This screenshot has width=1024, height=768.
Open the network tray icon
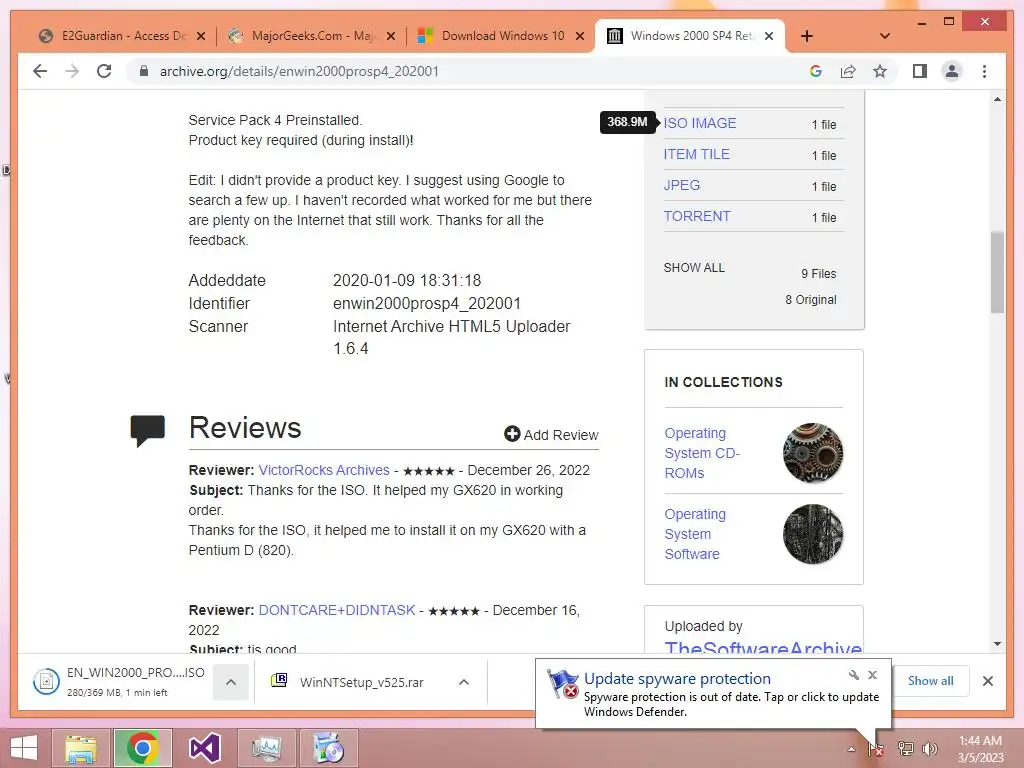tap(905, 749)
